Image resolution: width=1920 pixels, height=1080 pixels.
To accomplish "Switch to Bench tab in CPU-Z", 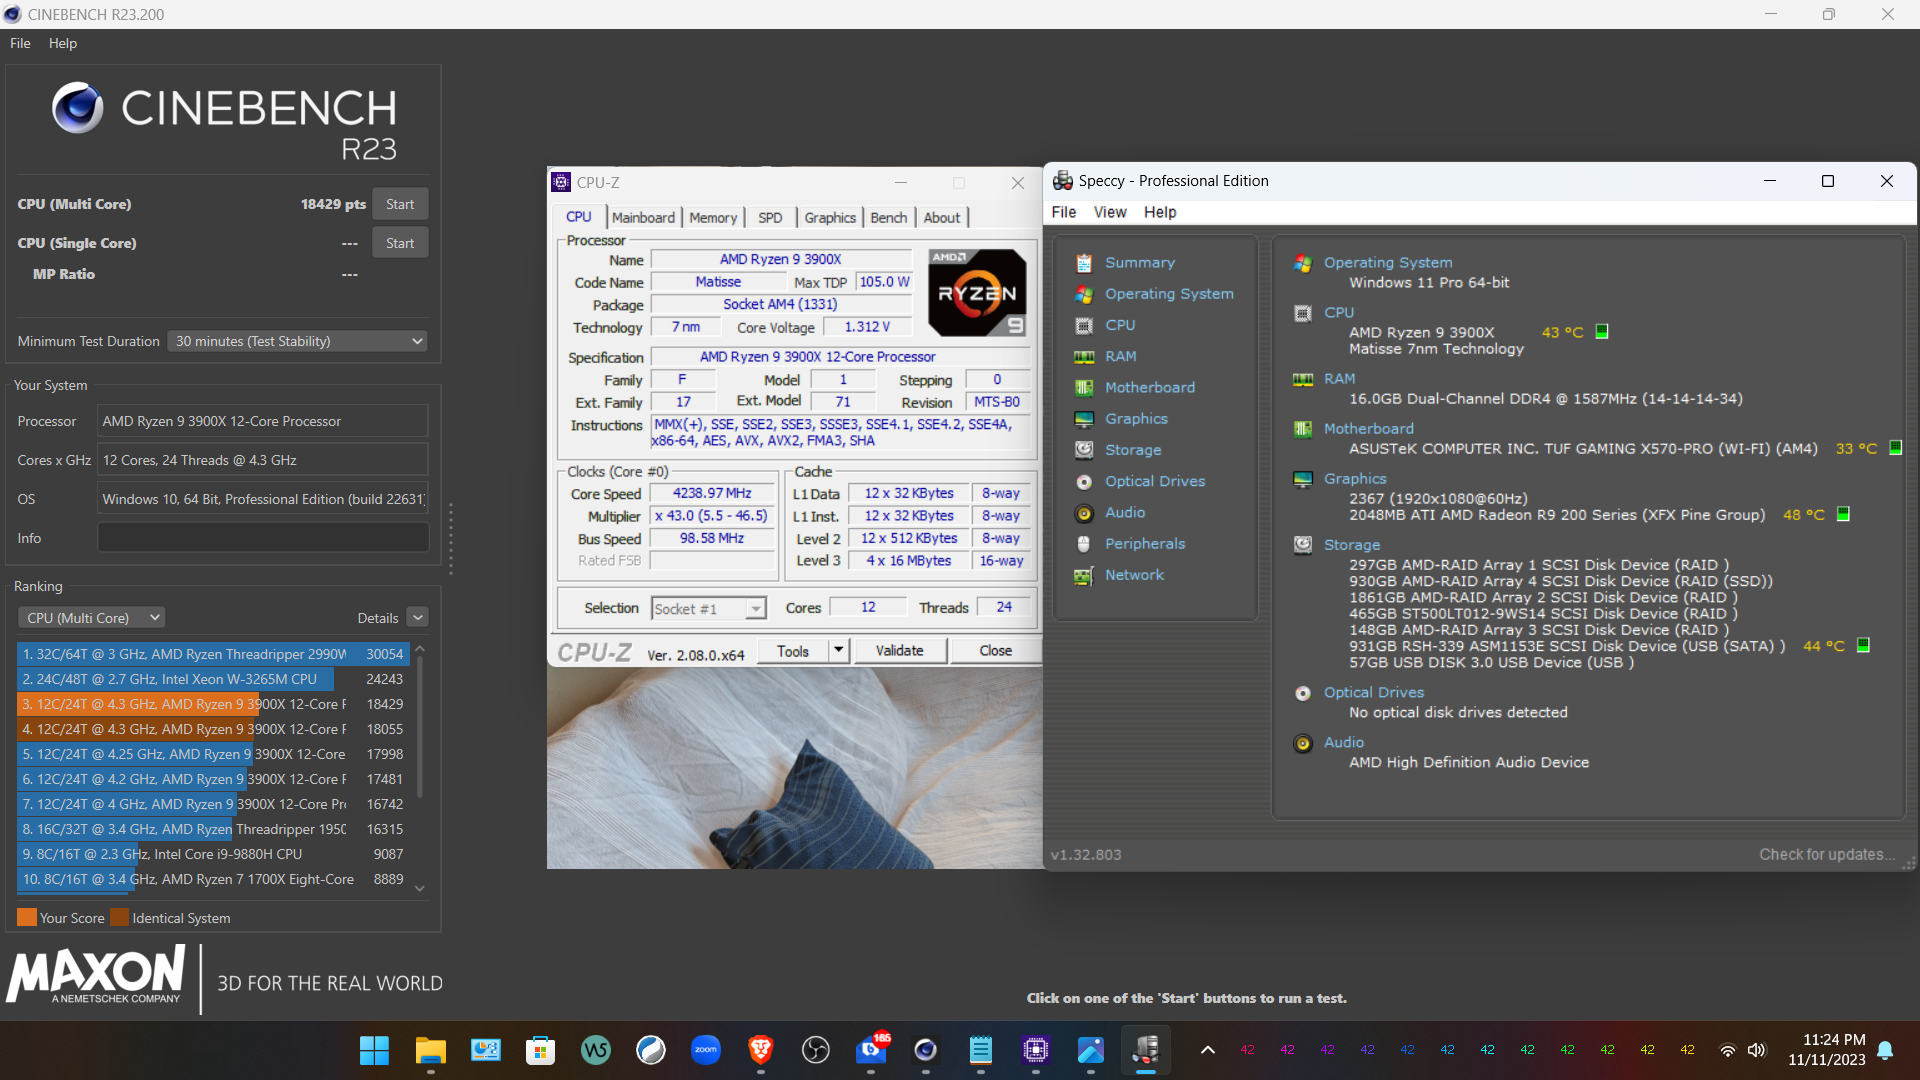I will tap(889, 217).
